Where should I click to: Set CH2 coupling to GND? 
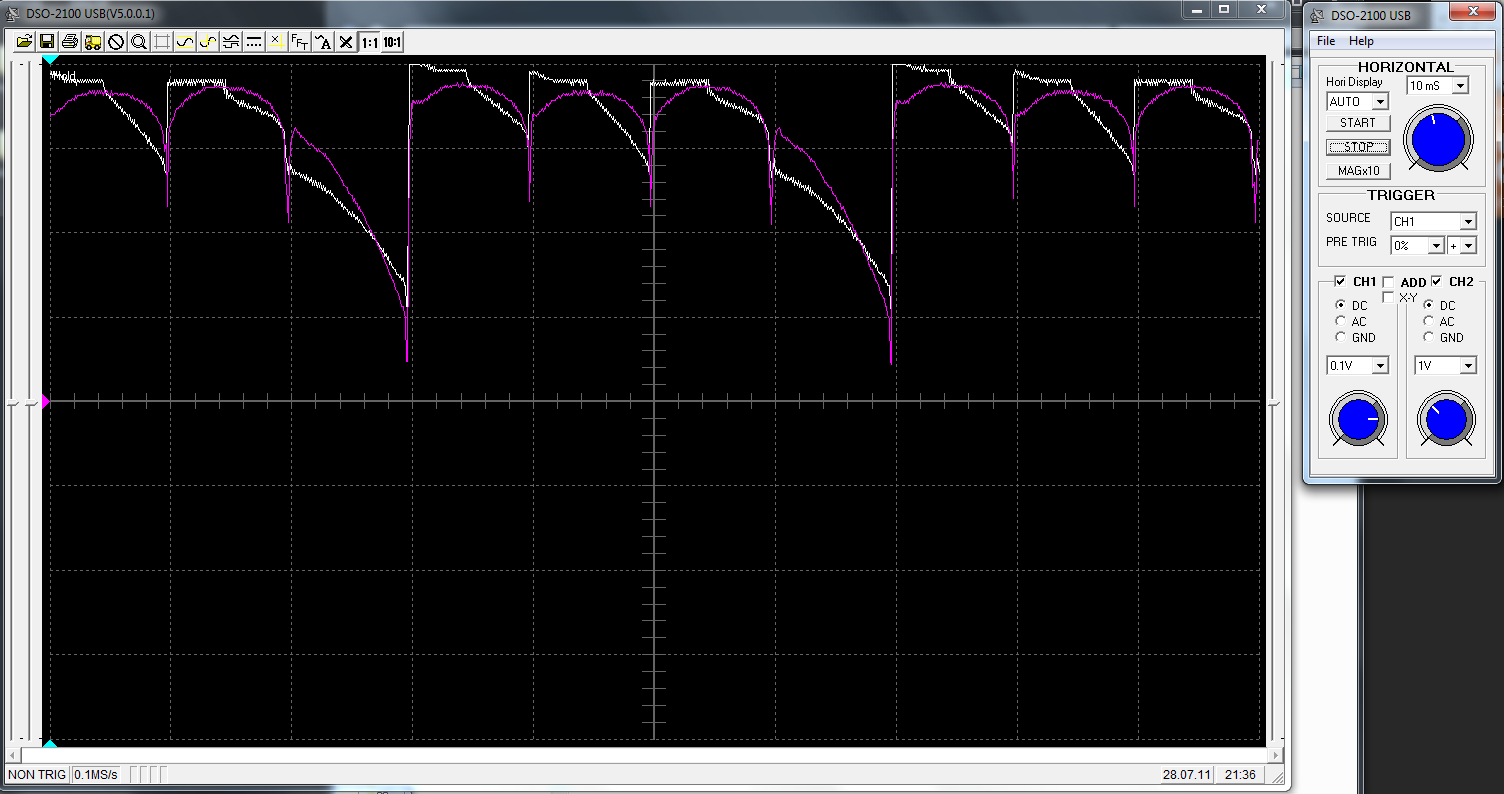[x=1428, y=338]
